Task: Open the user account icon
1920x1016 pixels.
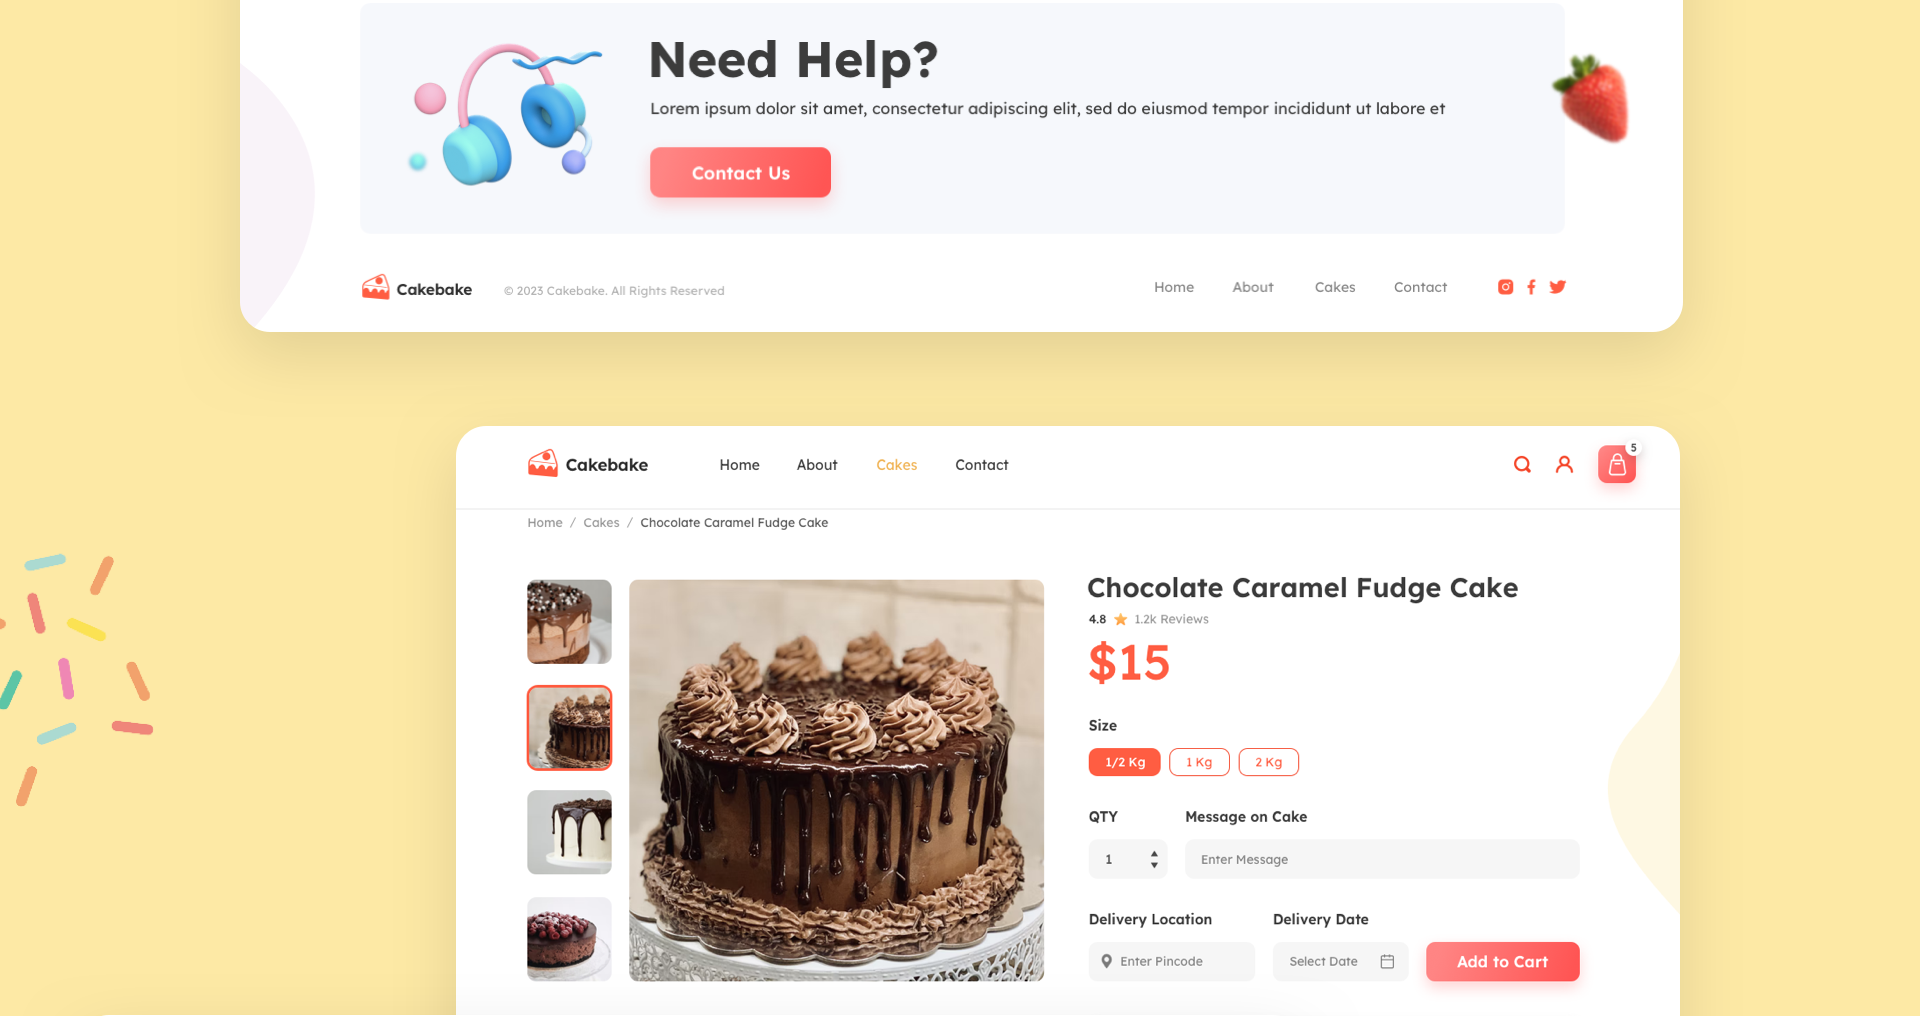Action: pyautogui.click(x=1564, y=464)
